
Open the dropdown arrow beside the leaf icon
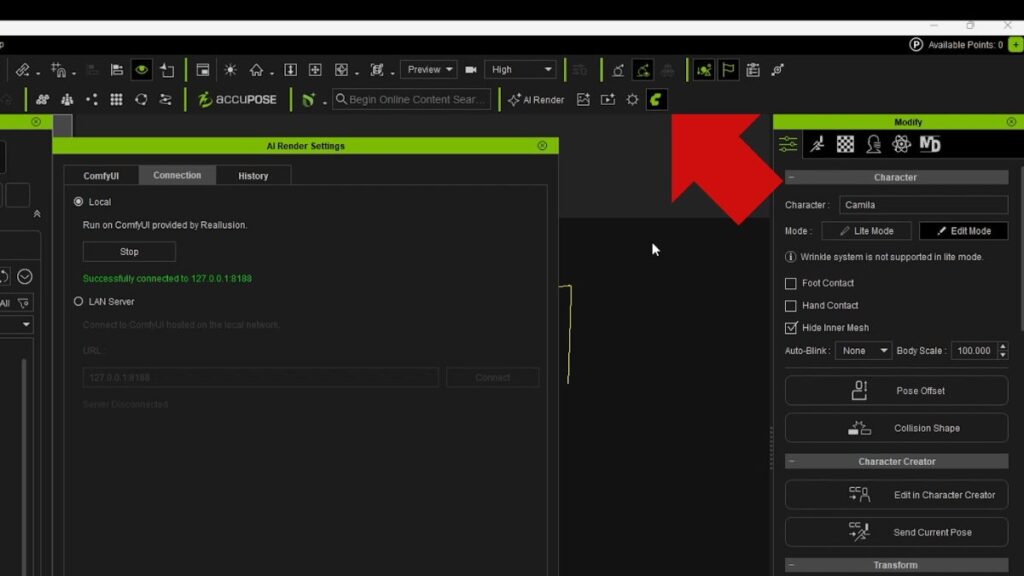325,102
